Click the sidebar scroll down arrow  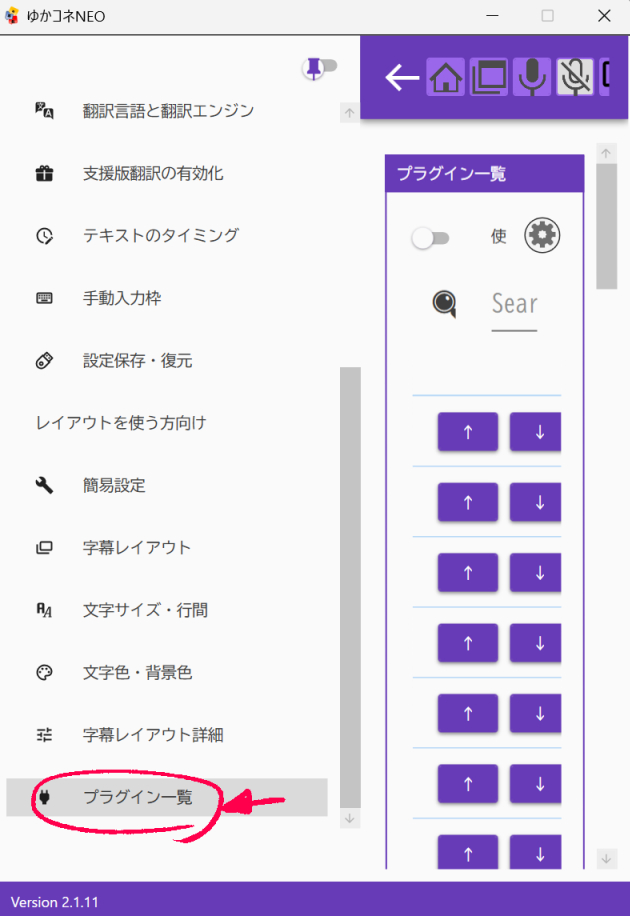tap(349, 818)
